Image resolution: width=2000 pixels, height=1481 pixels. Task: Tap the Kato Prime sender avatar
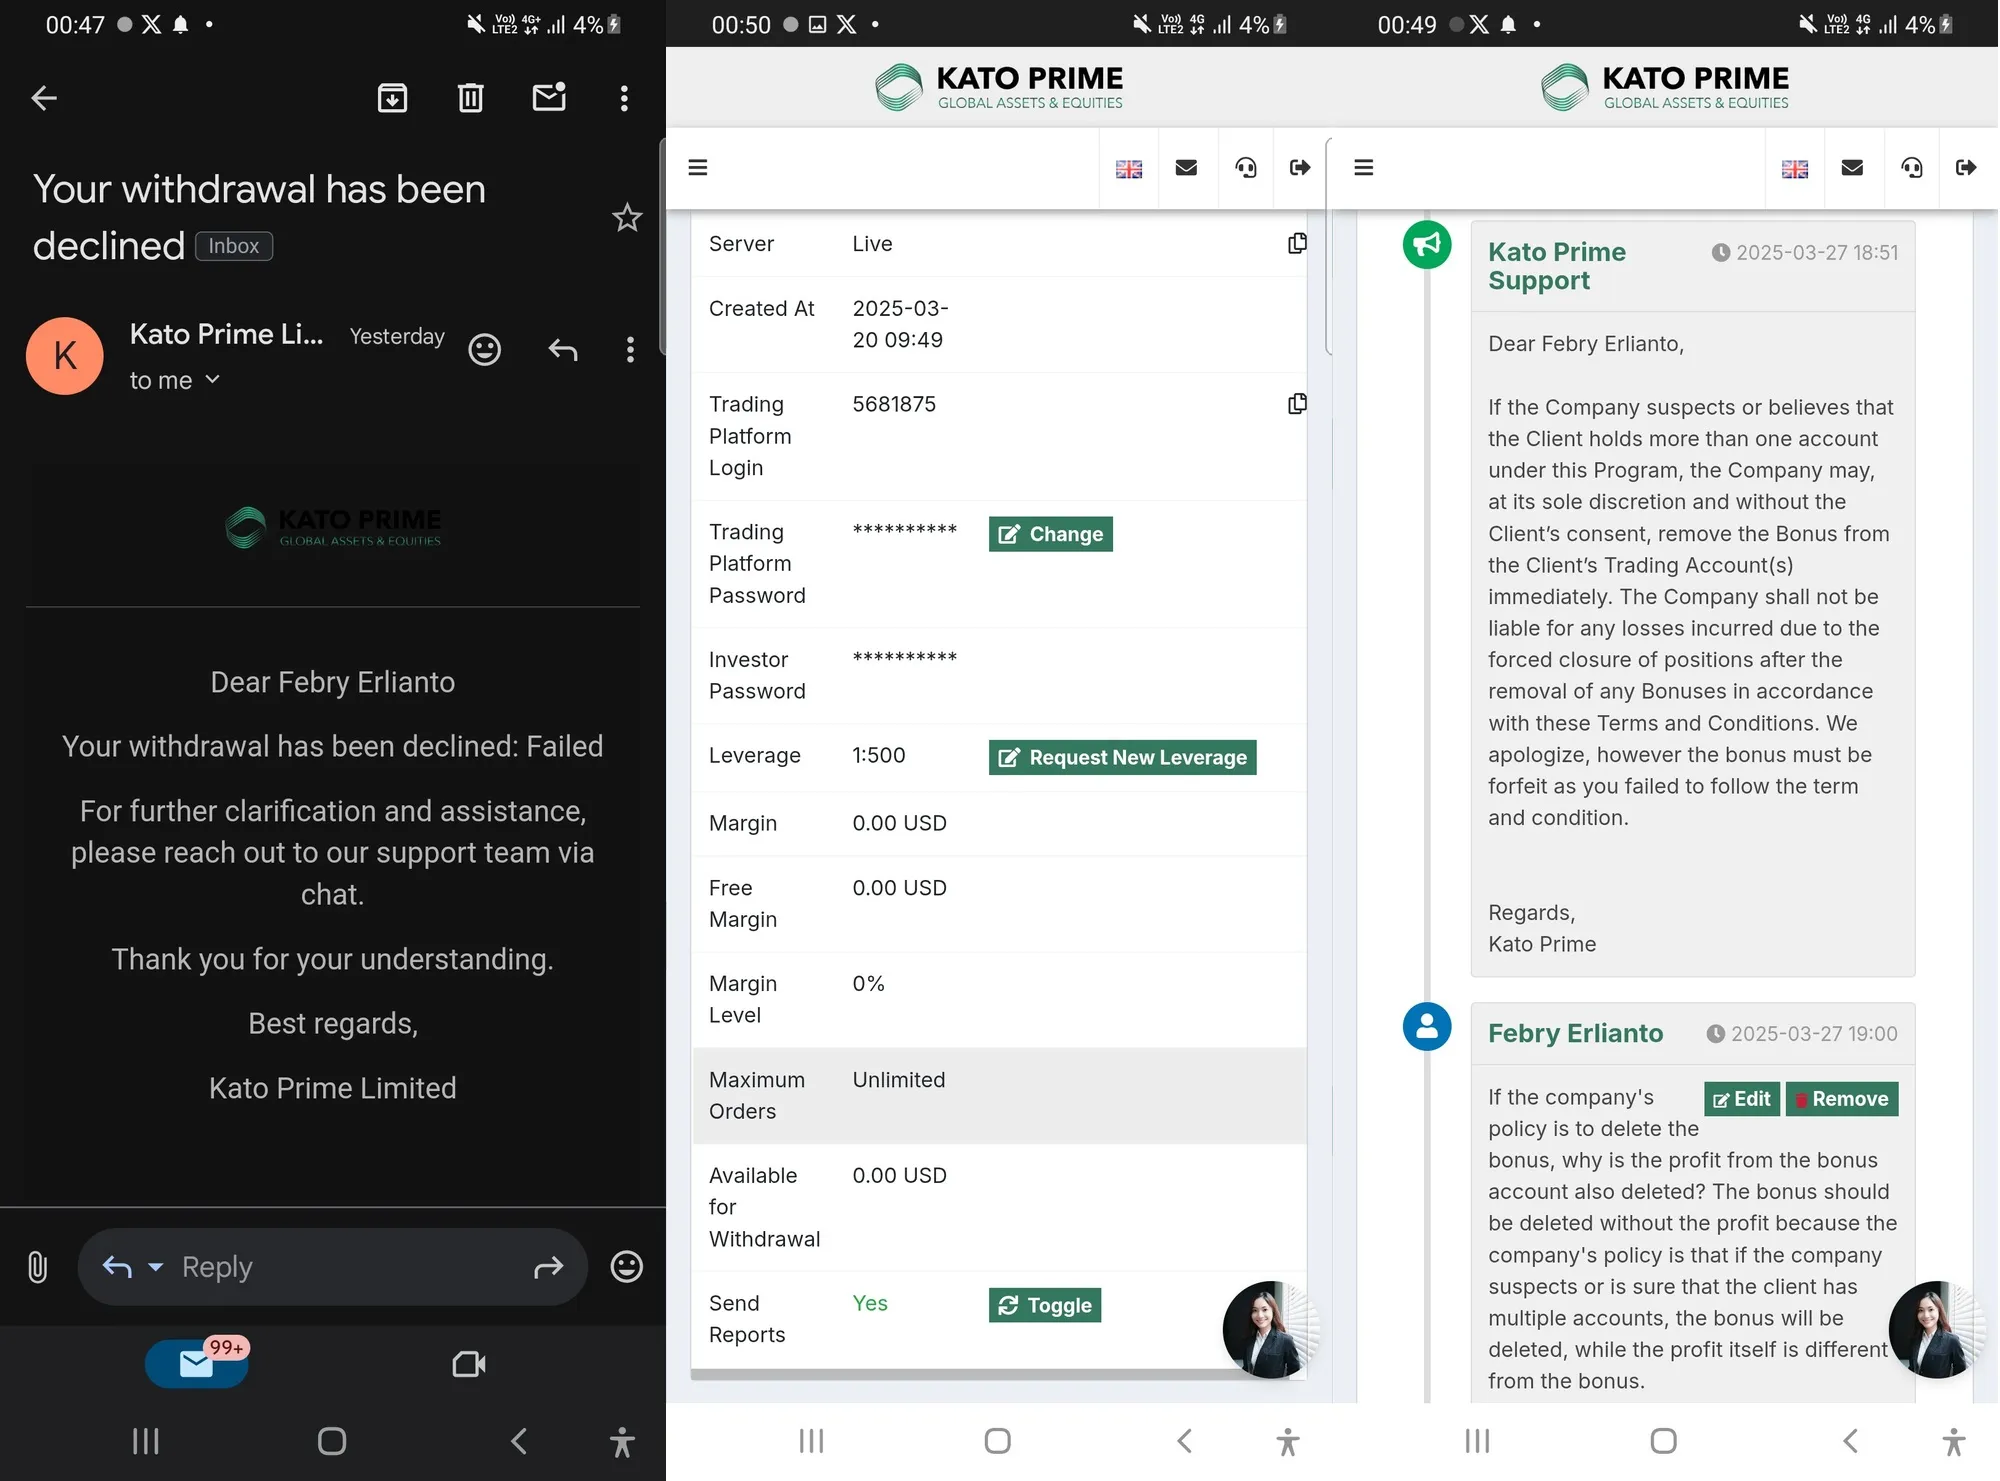tap(65, 356)
